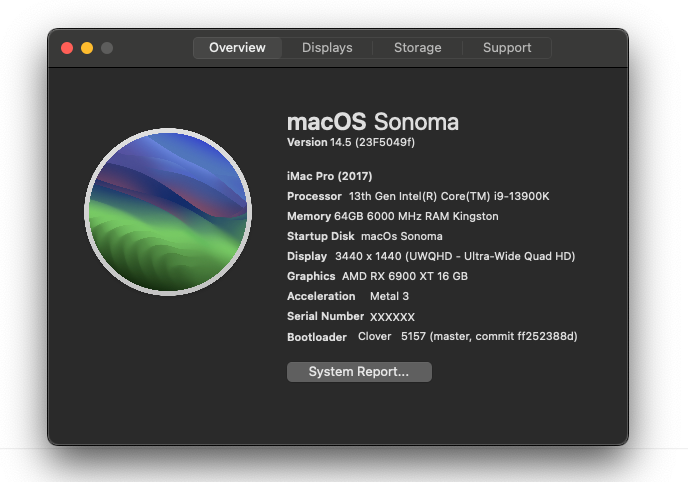Open the Storage tab

(x=417, y=47)
